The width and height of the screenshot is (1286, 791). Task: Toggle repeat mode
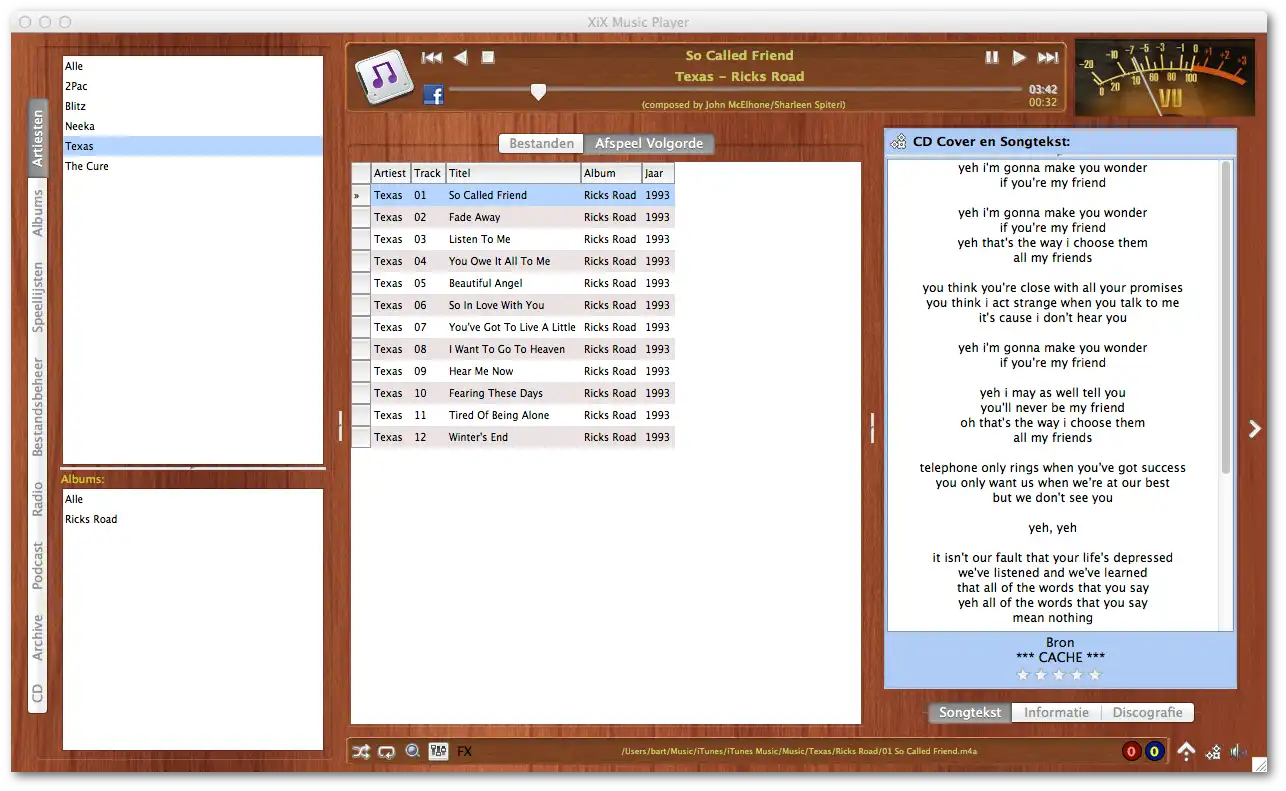pos(387,752)
